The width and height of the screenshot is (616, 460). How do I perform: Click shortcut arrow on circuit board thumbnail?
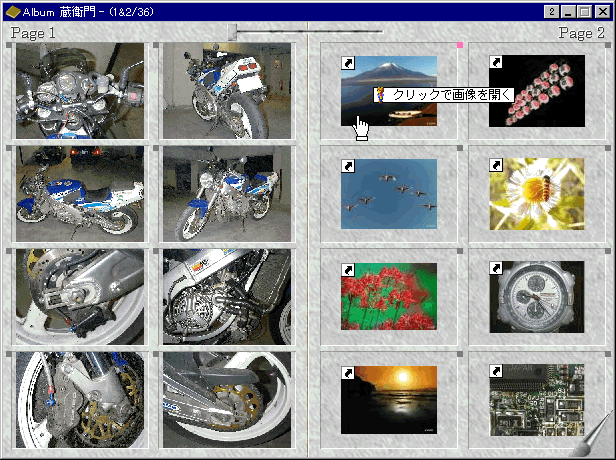[x=497, y=371]
